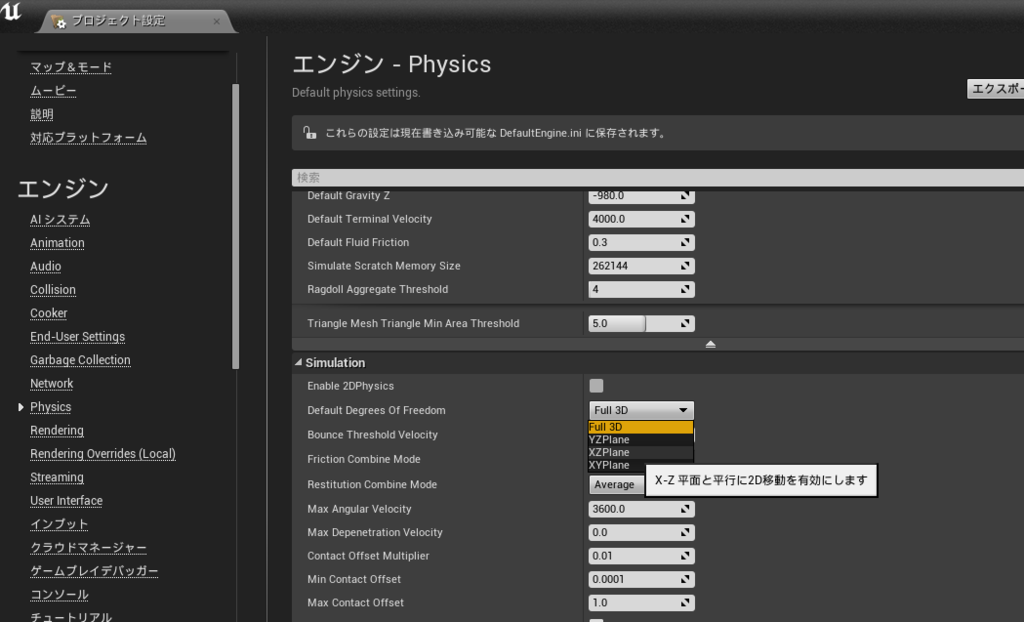The width and height of the screenshot is (1024, 622).
Task: Click the Unreal Engine logo icon
Action: point(10,11)
